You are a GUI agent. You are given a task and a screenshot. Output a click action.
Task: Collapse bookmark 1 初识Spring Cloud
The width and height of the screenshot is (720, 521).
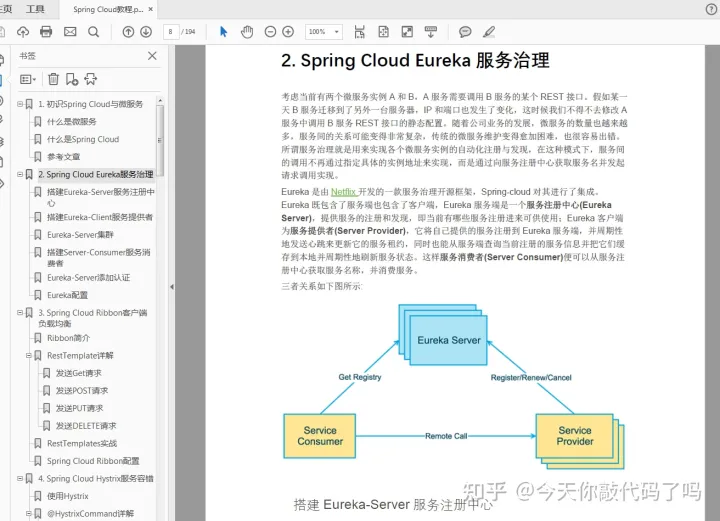[x=20, y=104]
